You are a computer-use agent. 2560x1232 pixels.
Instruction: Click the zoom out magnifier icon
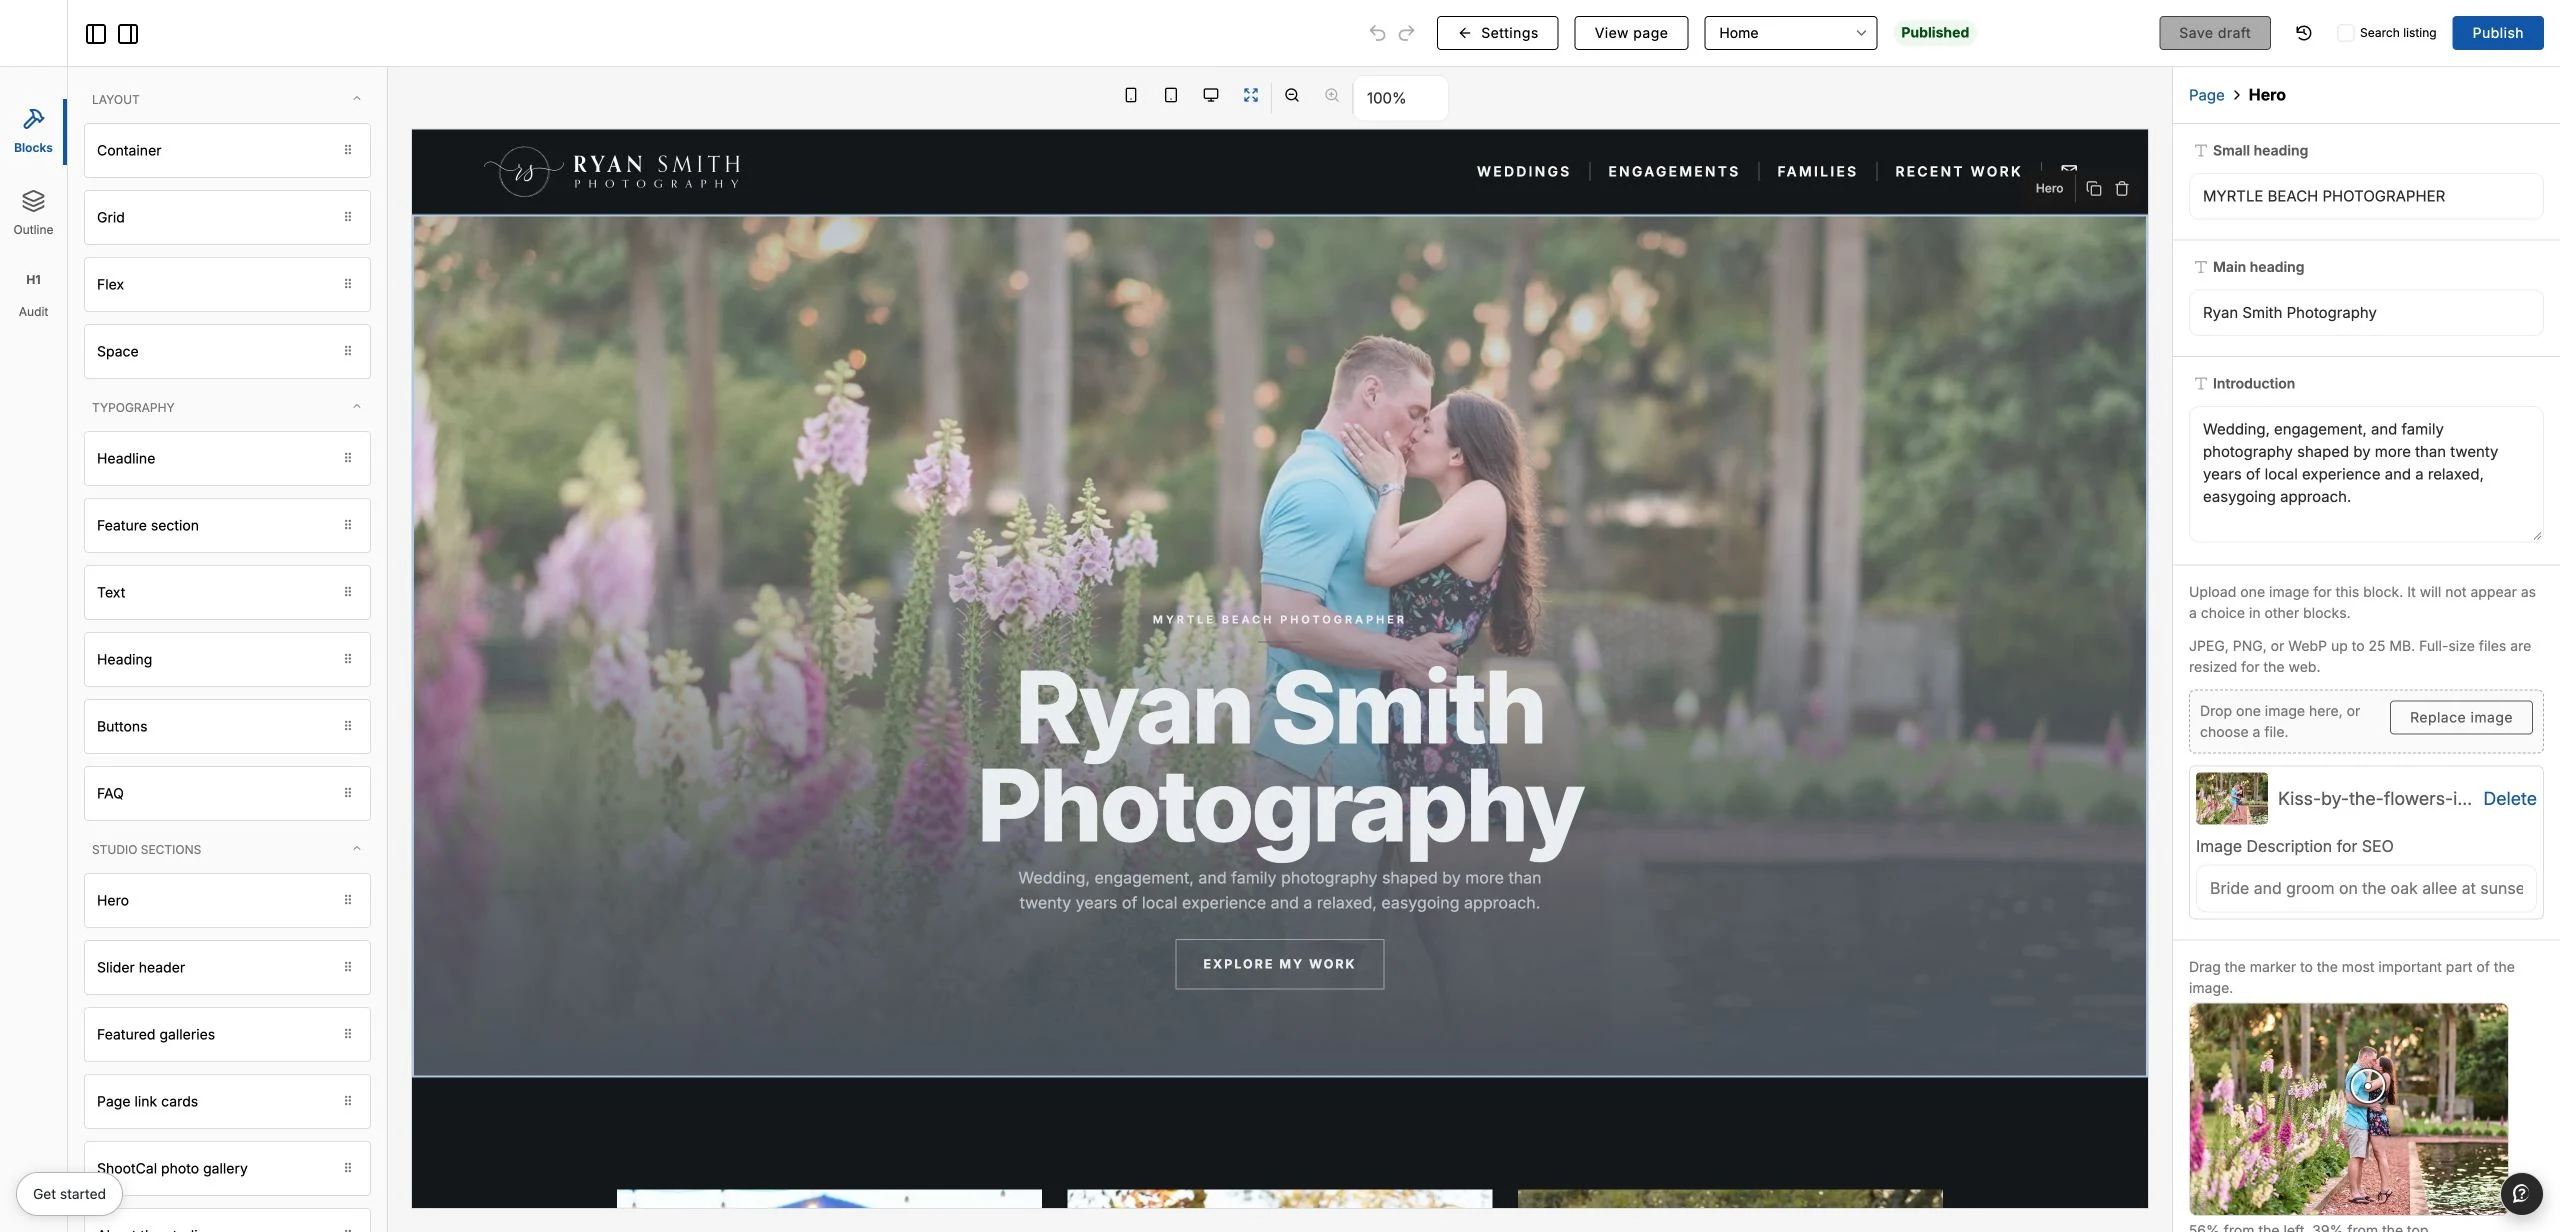click(1292, 95)
